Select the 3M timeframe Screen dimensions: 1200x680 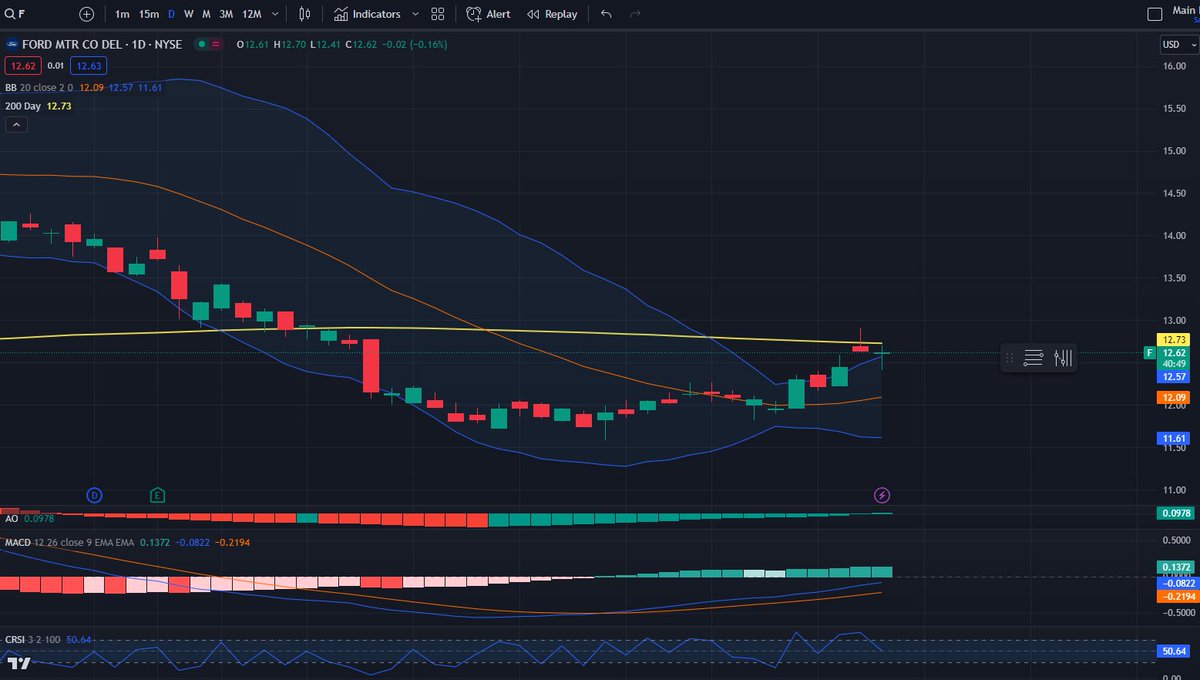[x=227, y=14]
